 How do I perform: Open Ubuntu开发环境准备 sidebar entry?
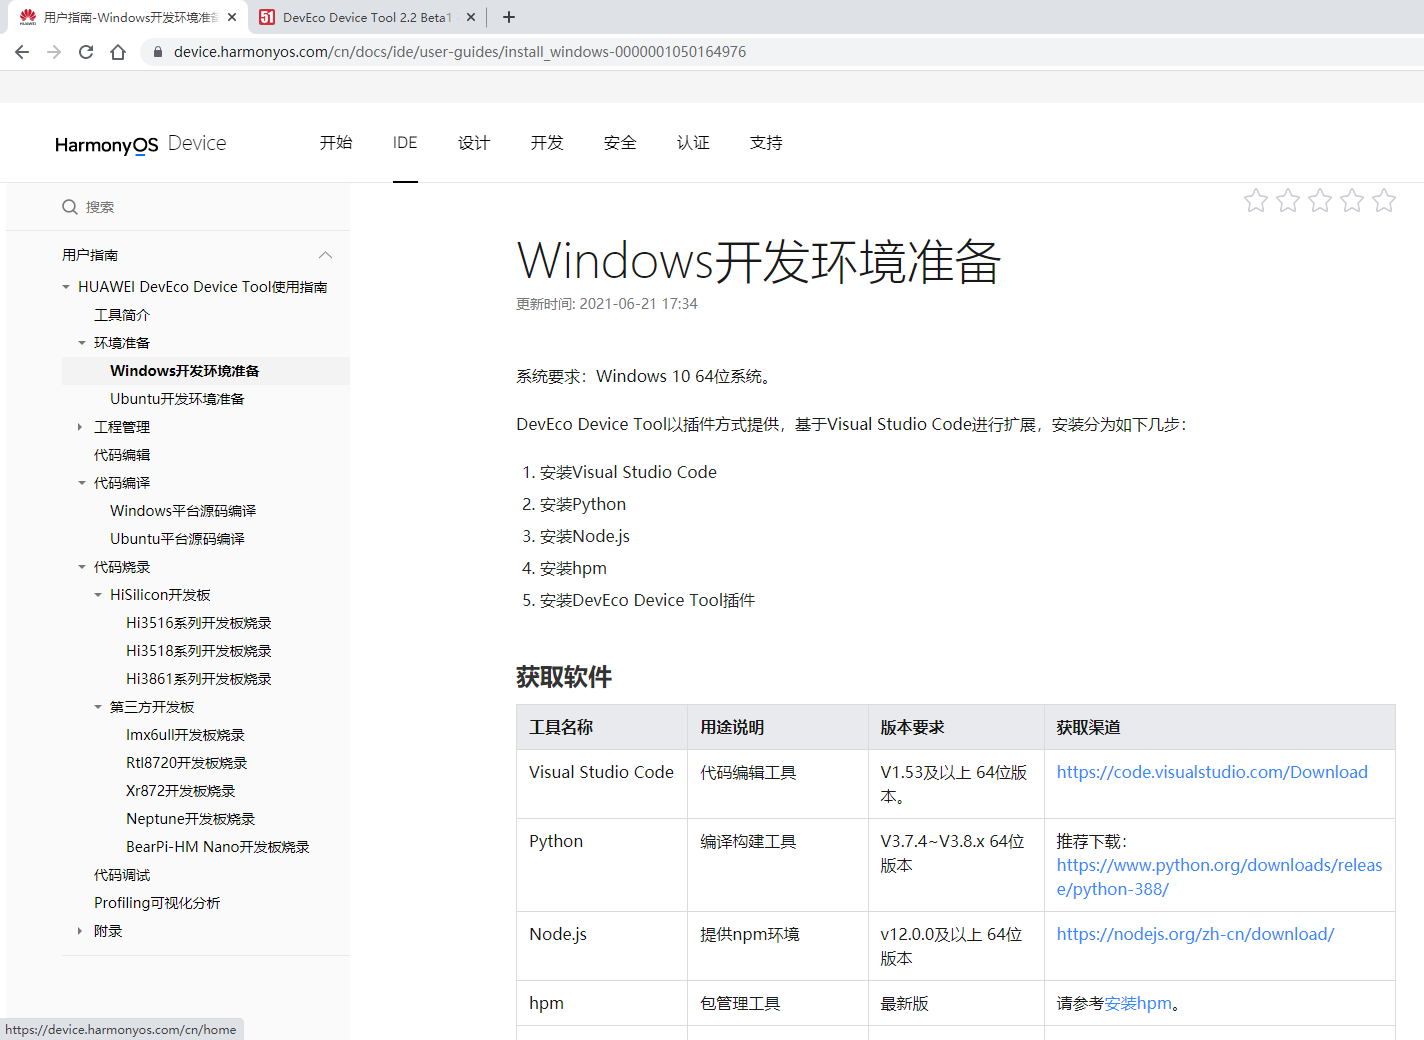[177, 399]
